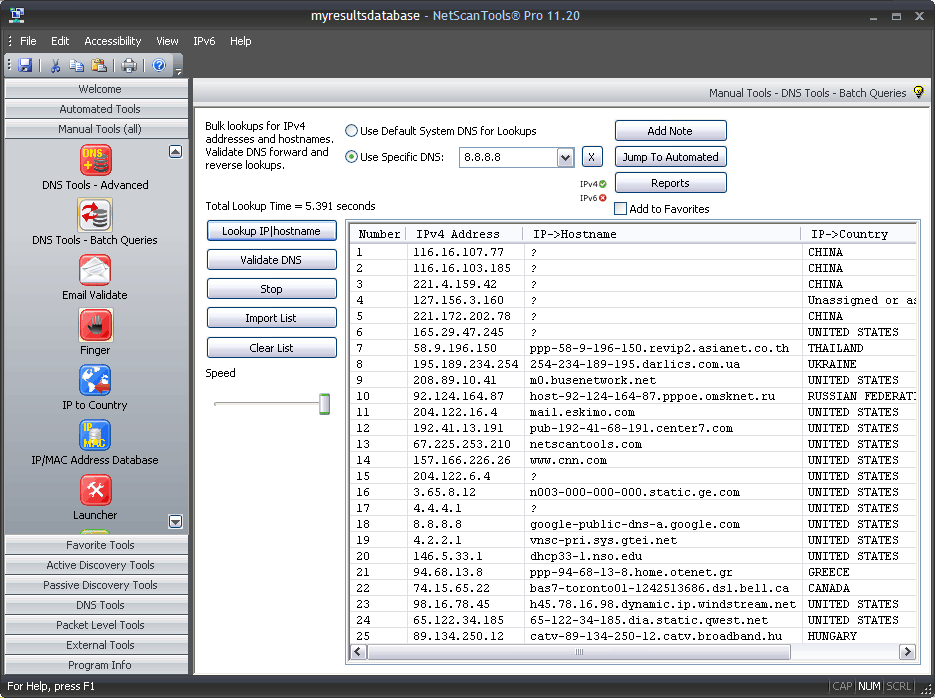
Task: Click the scroll left arrow in results
Action: [358, 652]
